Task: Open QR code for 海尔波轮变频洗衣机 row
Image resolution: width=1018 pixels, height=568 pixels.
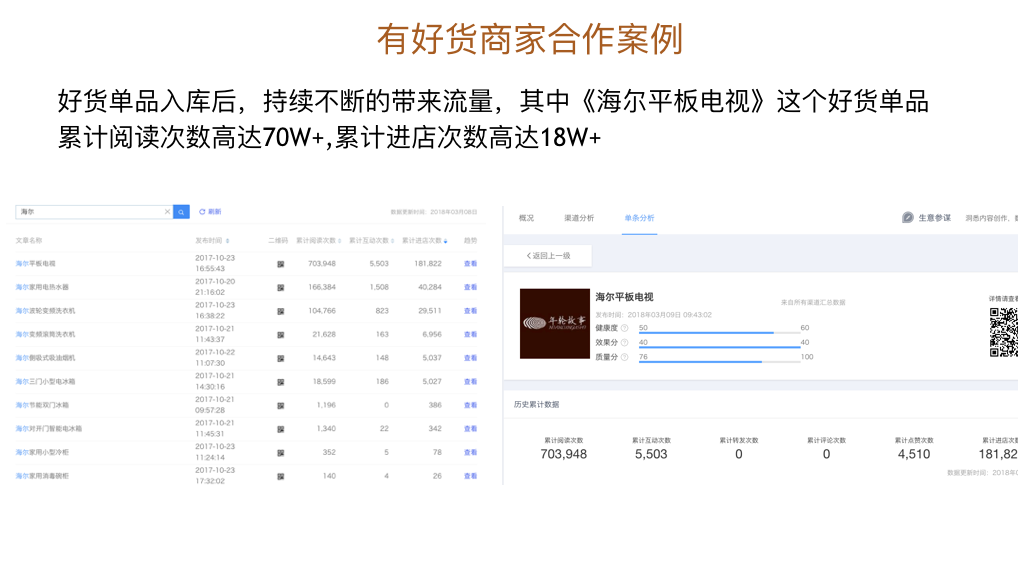Action: point(280,312)
